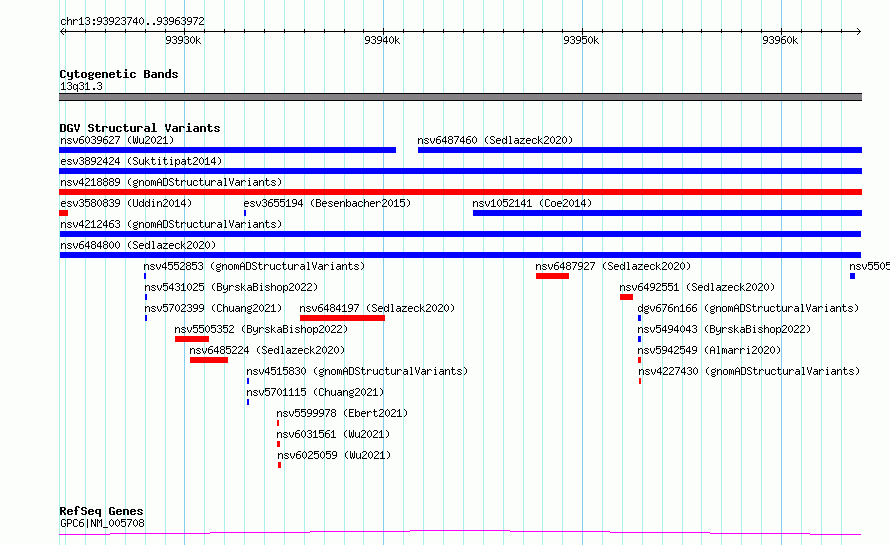Click nsv4552853 gnomAD variant label
Screen dimensions: 890x545
(254, 266)
